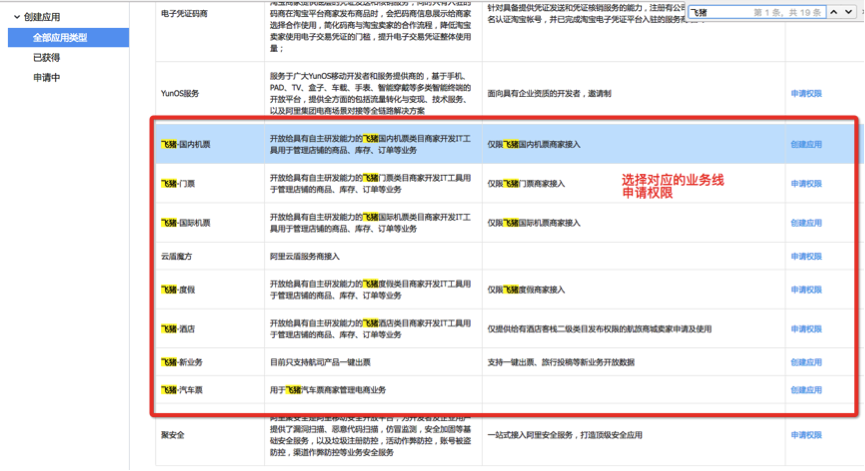Click the 一站式接入阿里安全服务 cell
This screenshot has width=865, height=471.
[564, 435]
